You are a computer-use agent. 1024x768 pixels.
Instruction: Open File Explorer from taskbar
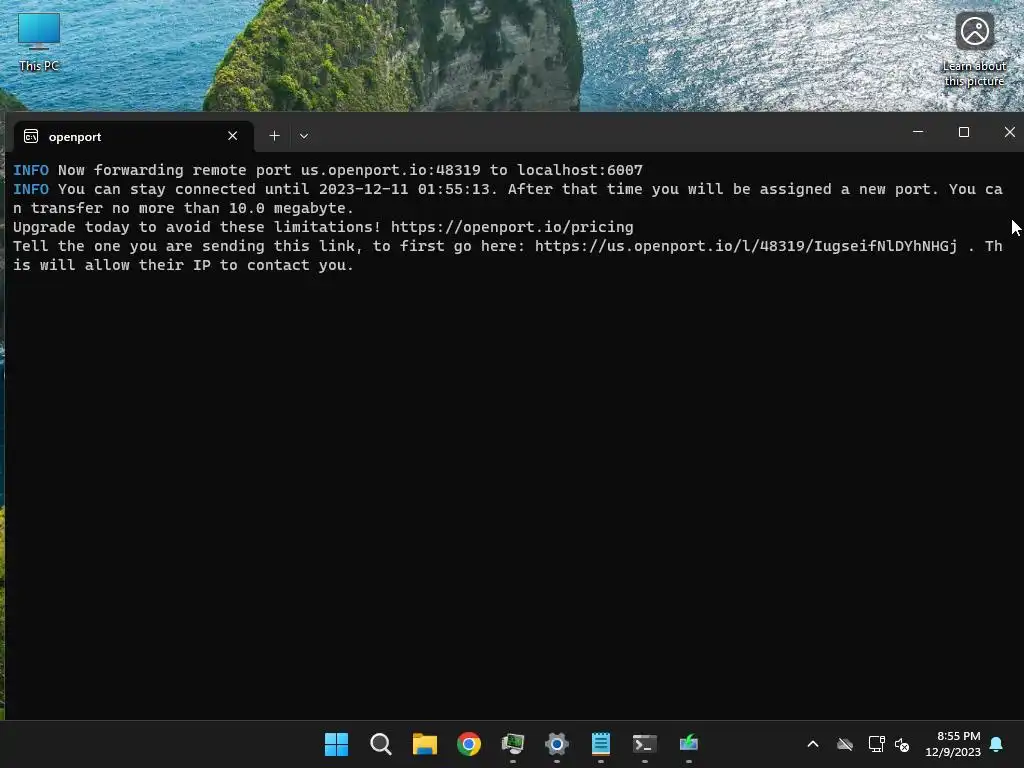tap(424, 744)
